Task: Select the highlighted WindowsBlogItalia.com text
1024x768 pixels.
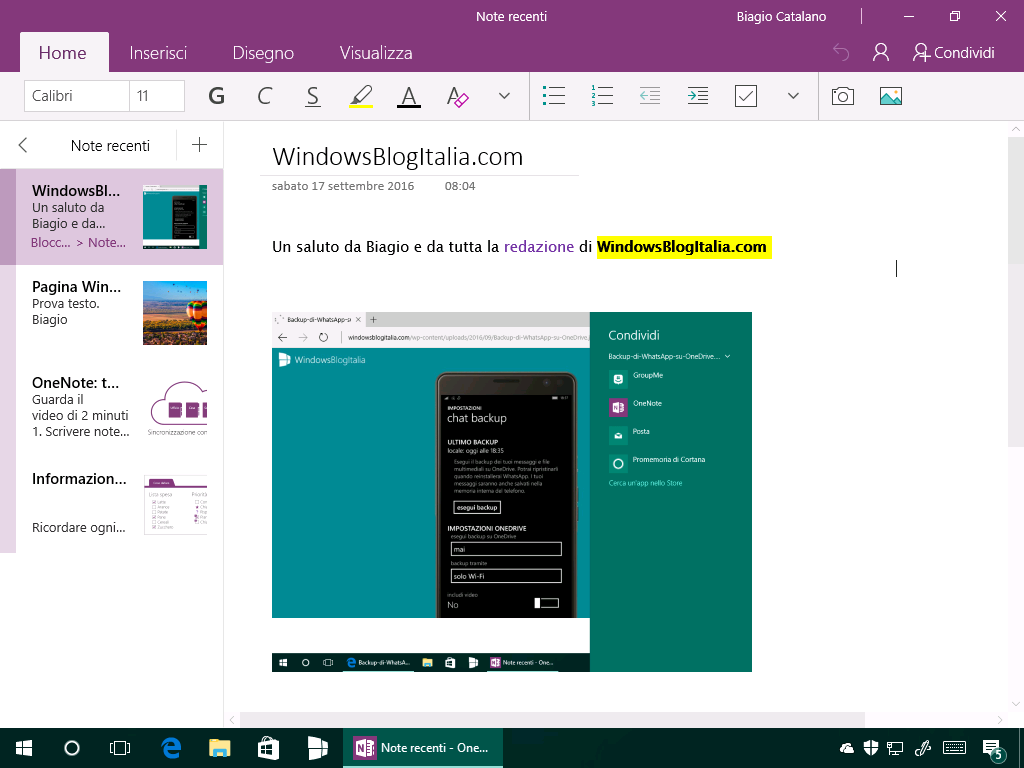Action: [x=682, y=247]
